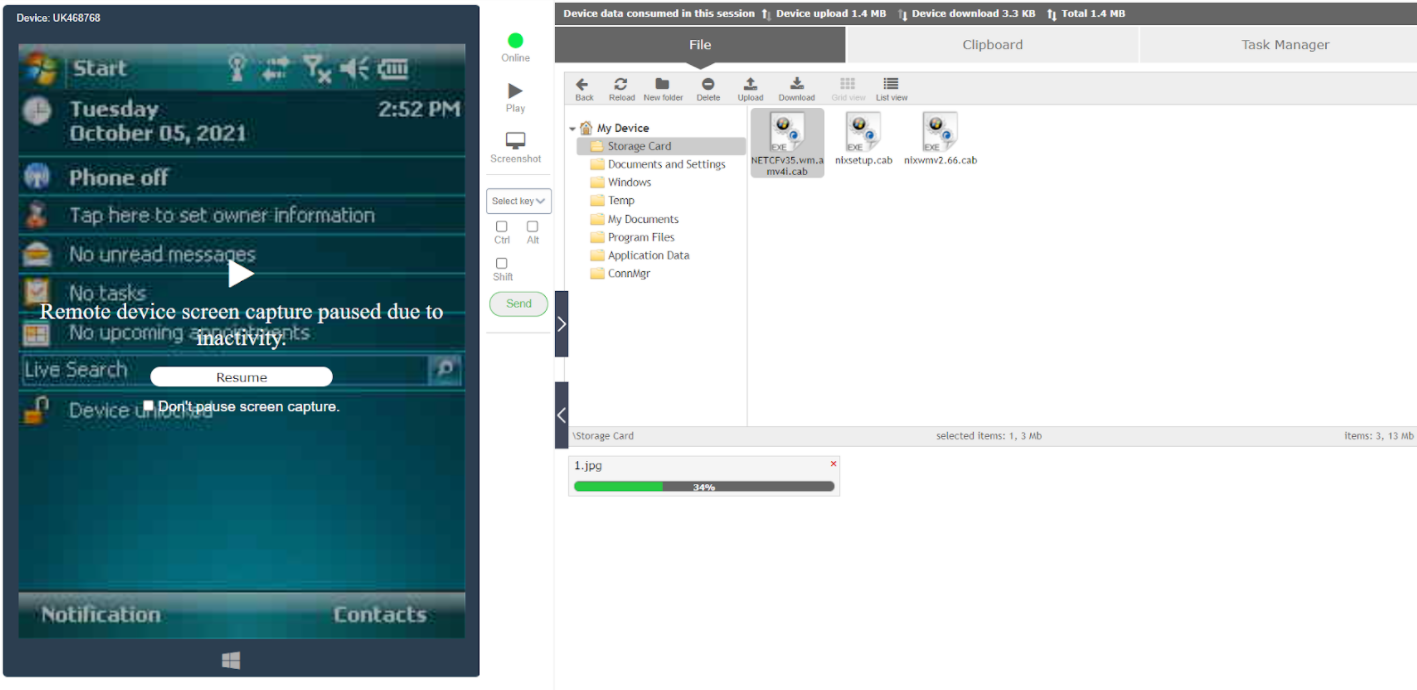Click the Phone off row
The height and width of the screenshot is (690, 1417).
tap(242, 178)
